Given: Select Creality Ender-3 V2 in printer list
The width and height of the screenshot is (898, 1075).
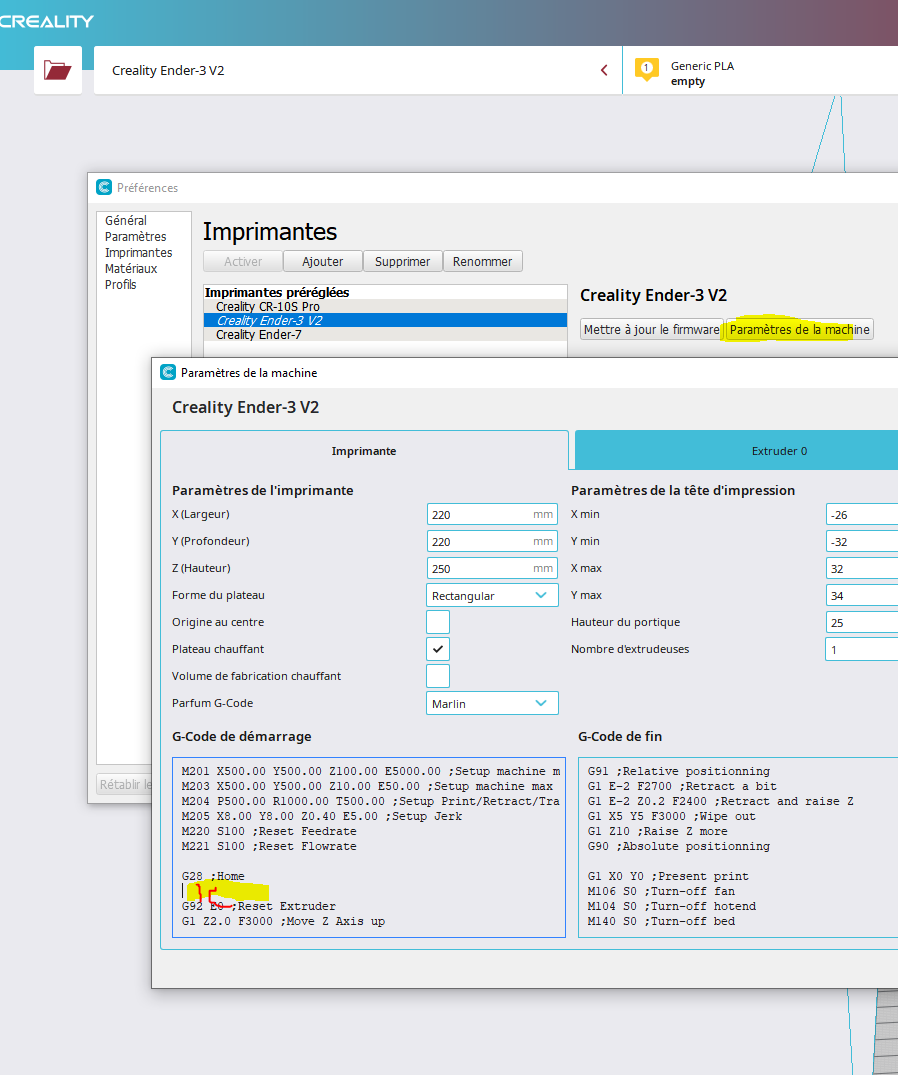Looking at the screenshot, I should [385, 320].
